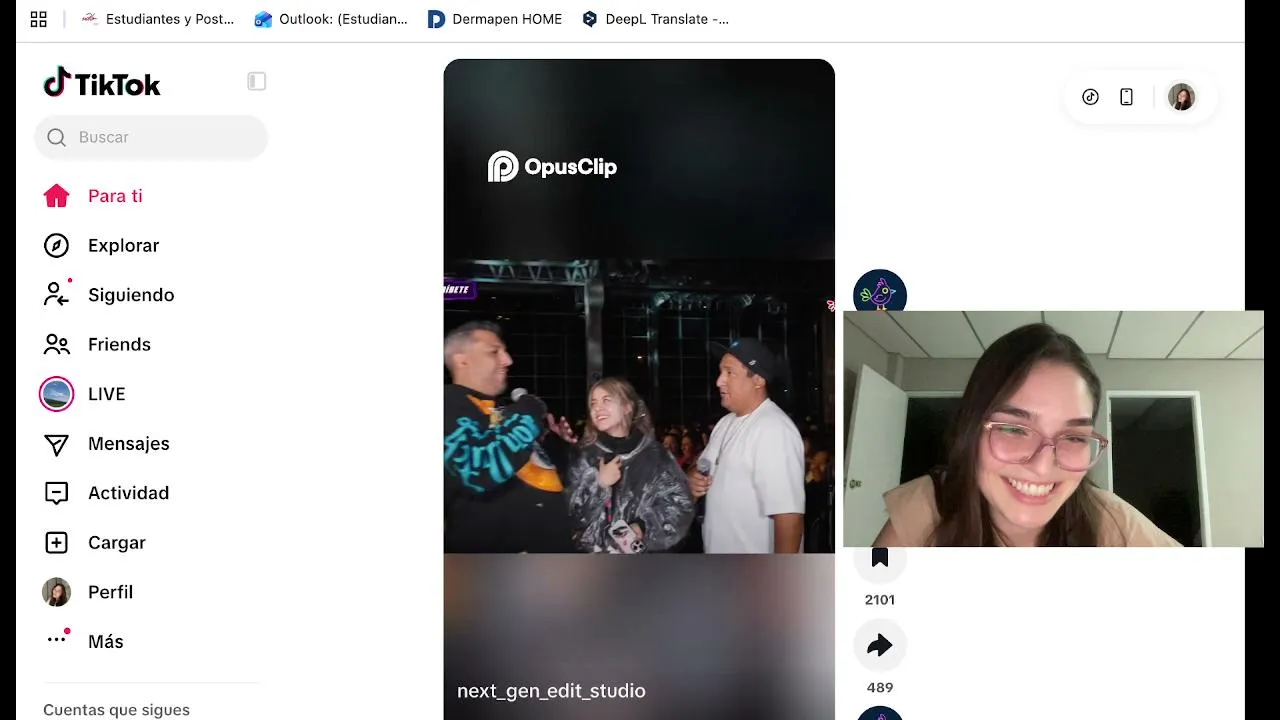The image size is (1280, 720).
Task: Pause the playing TikTok video
Action: point(639,390)
